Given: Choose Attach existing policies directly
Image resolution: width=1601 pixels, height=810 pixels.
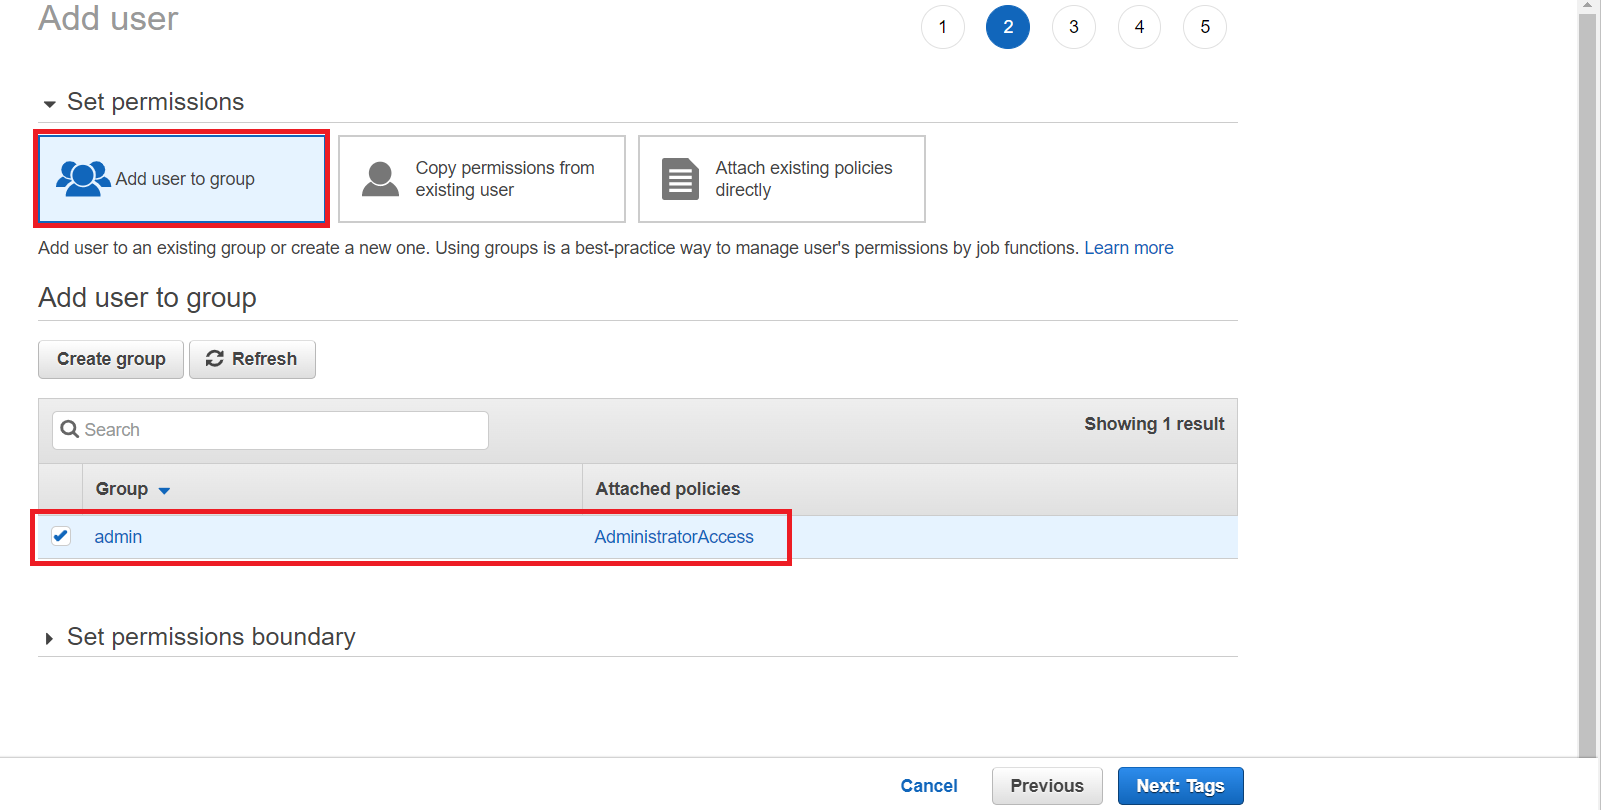Looking at the screenshot, I should click(782, 179).
